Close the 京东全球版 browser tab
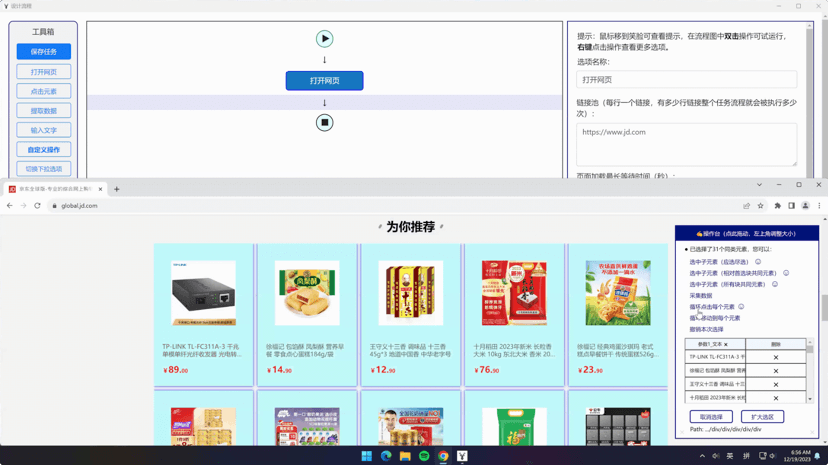Image resolution: width=828 pixels, height=465 pixels. point(100,189)
